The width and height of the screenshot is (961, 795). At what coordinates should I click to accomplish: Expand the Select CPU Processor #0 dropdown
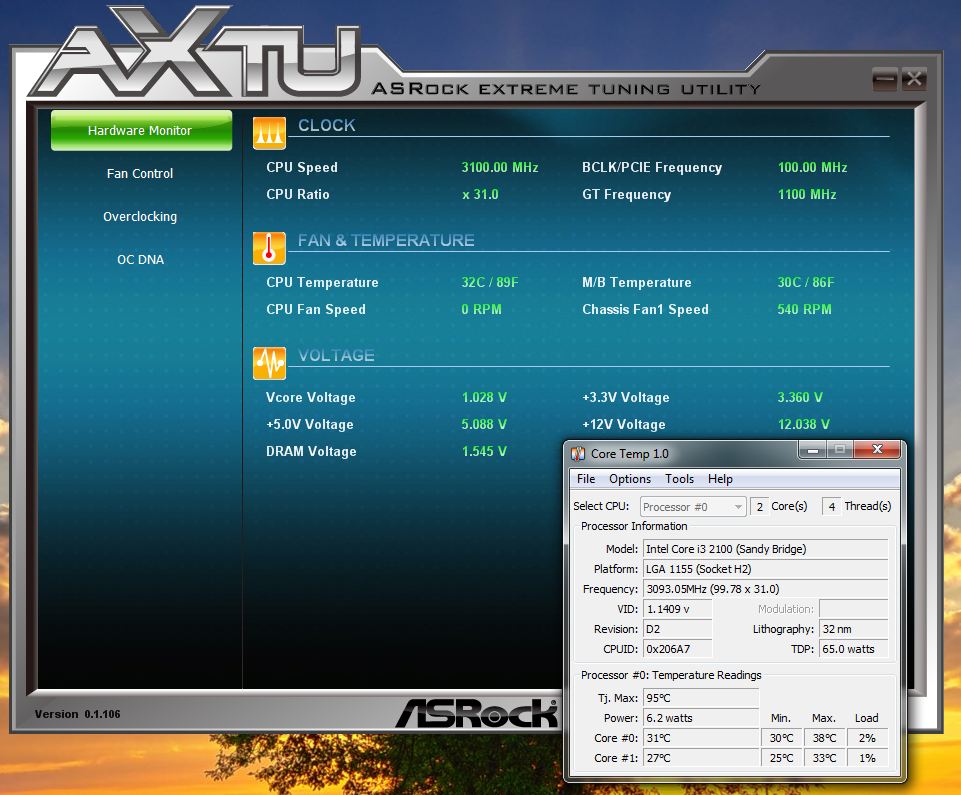point(693,507)
